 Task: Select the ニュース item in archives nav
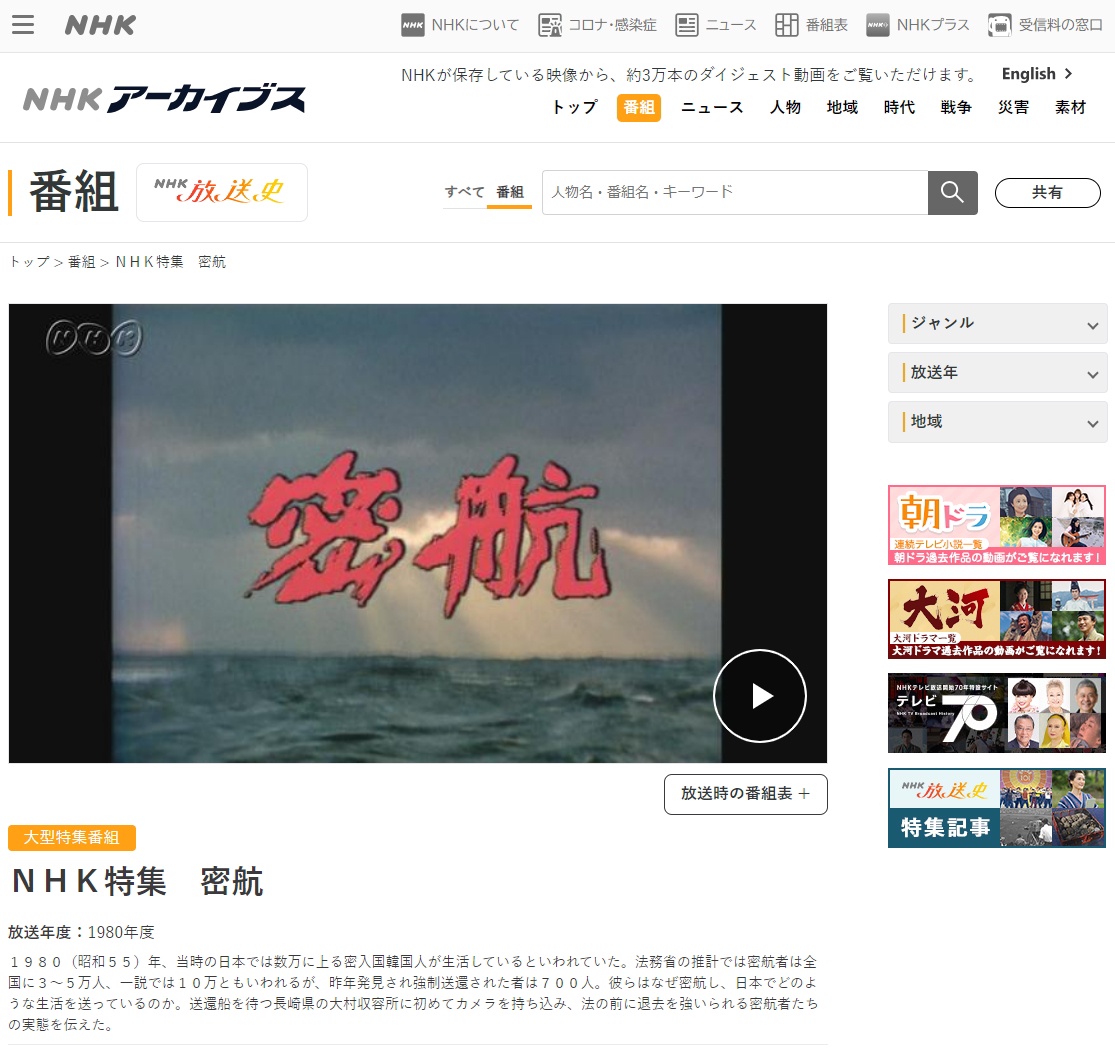(x=712, y=107)
